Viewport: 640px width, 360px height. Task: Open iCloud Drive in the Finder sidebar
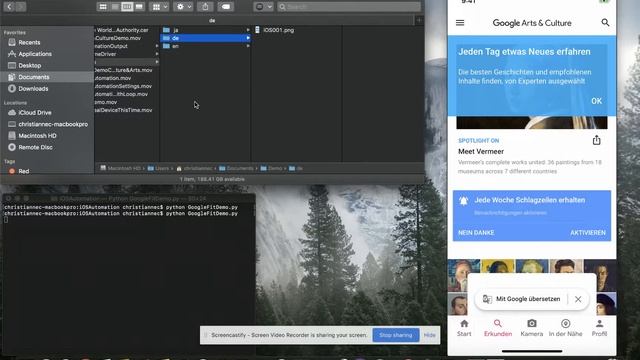coord(35,113)
